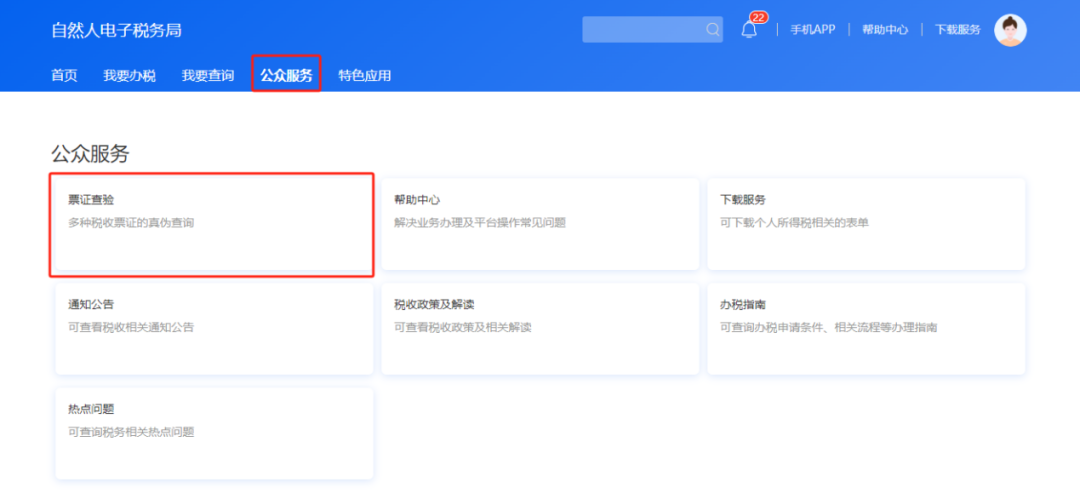
Task: Open the notification bell icon
Action: (x=749, y=30)
